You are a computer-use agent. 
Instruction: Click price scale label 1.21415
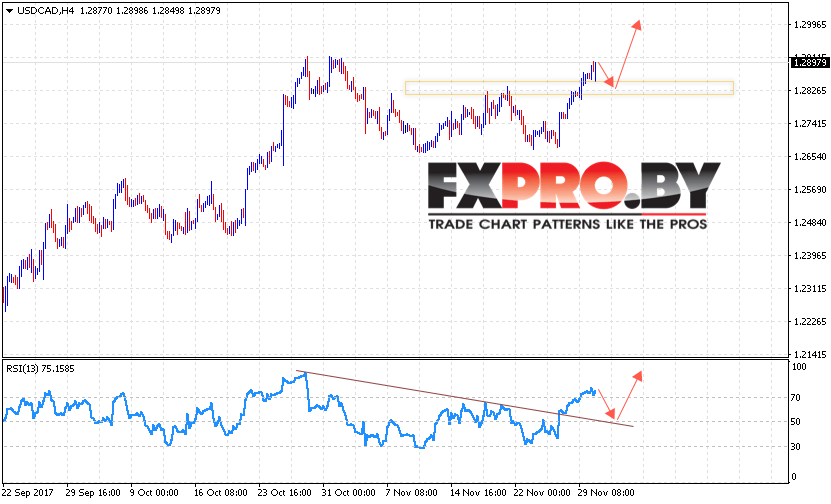810,354
